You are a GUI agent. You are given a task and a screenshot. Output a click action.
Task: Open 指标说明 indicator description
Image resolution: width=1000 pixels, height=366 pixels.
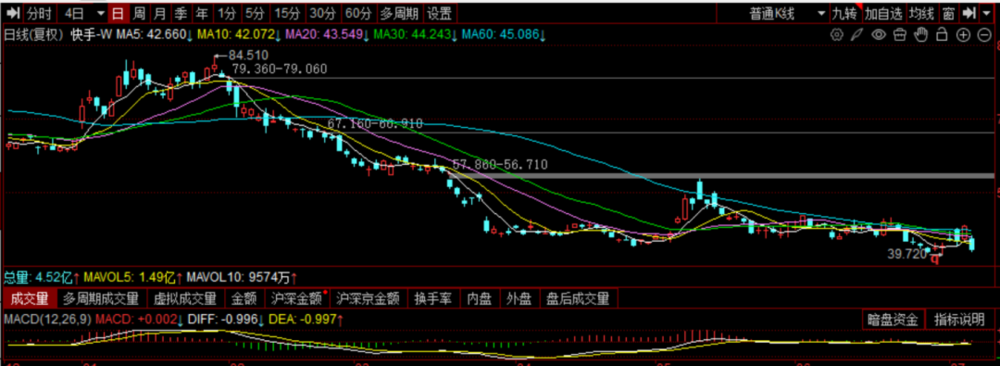(959, 319)
